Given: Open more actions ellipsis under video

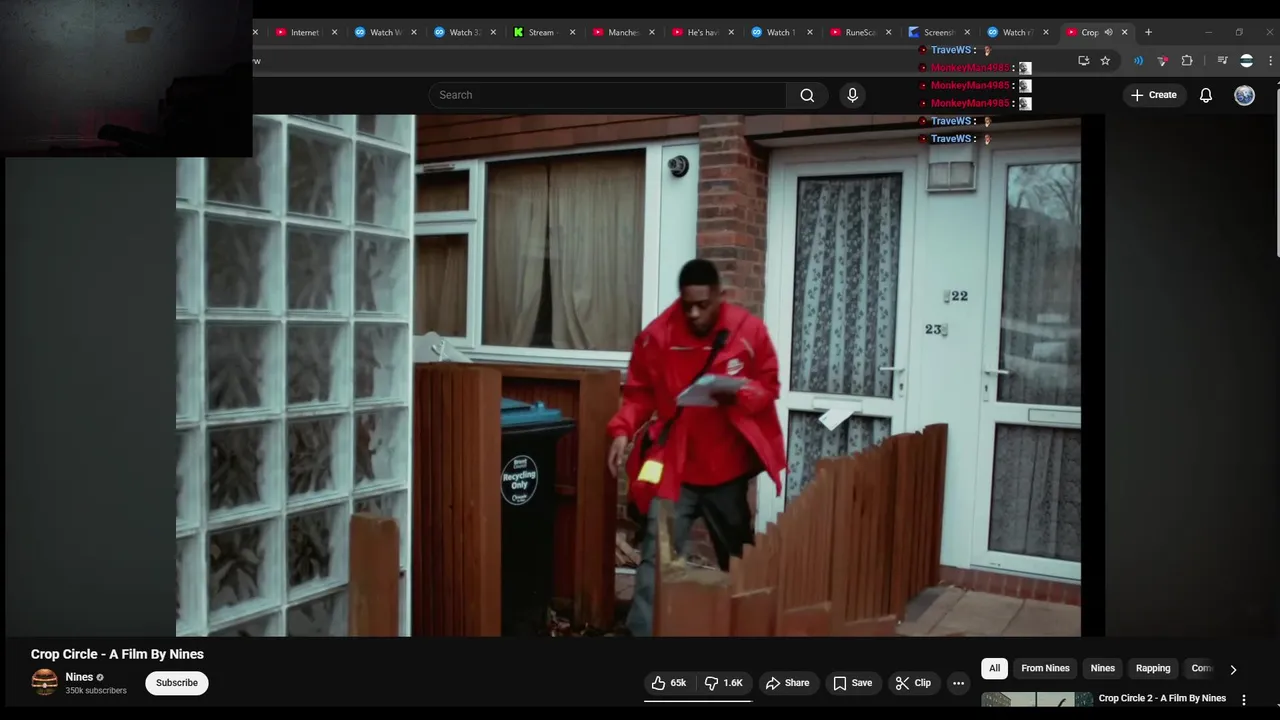Looking at the screenshot, I should coord(958,683).
